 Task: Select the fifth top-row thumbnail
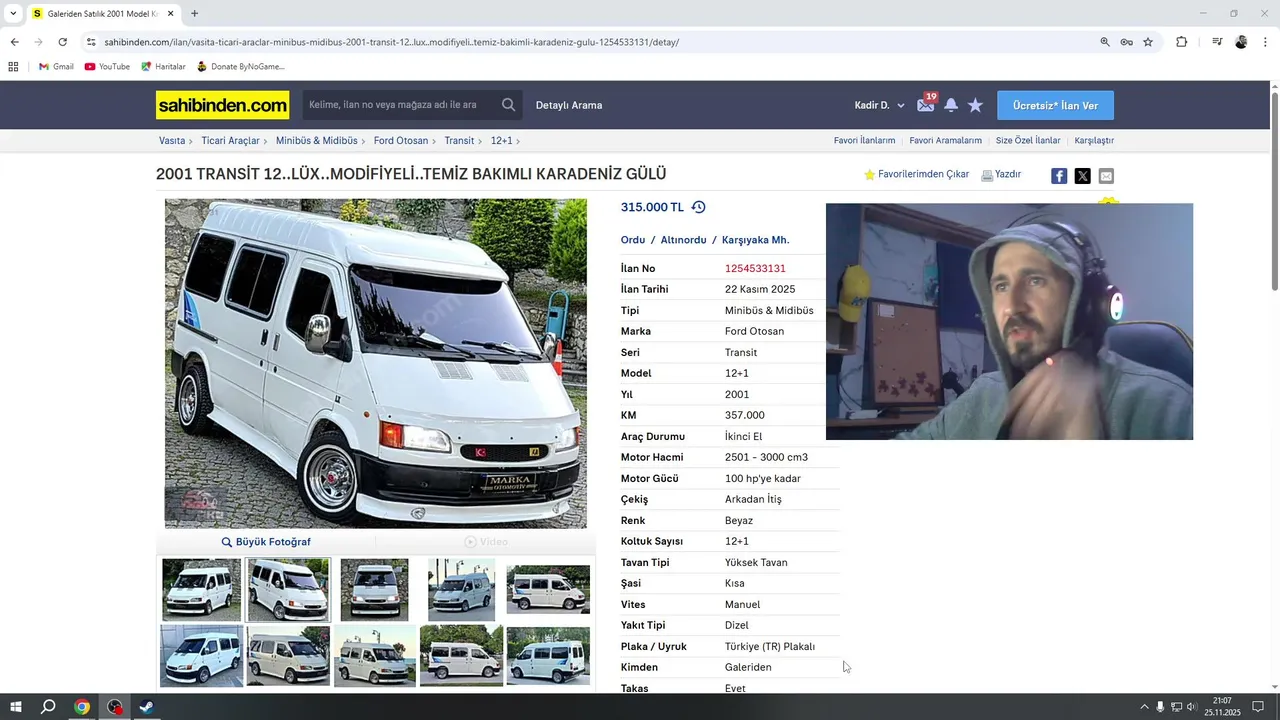[x=548, y=590]
